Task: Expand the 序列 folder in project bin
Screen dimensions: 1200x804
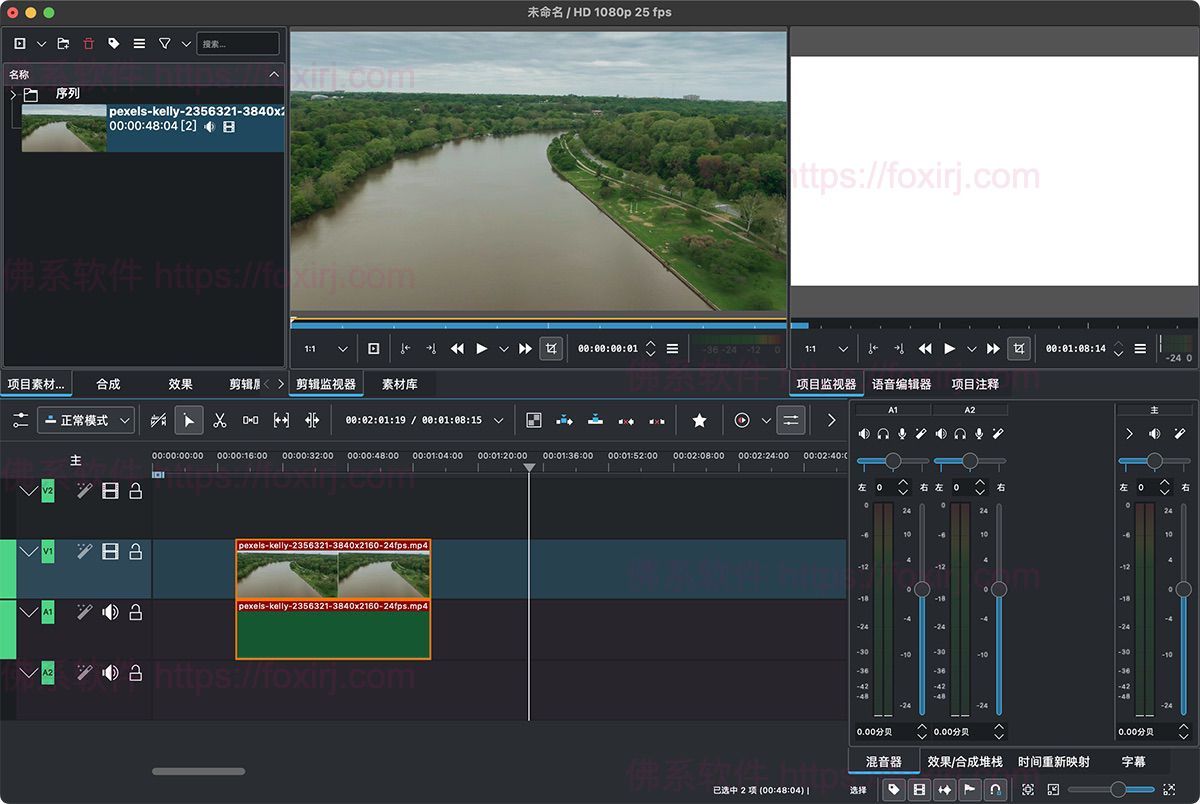Action: pyautogui.click(x=13, y=94)
